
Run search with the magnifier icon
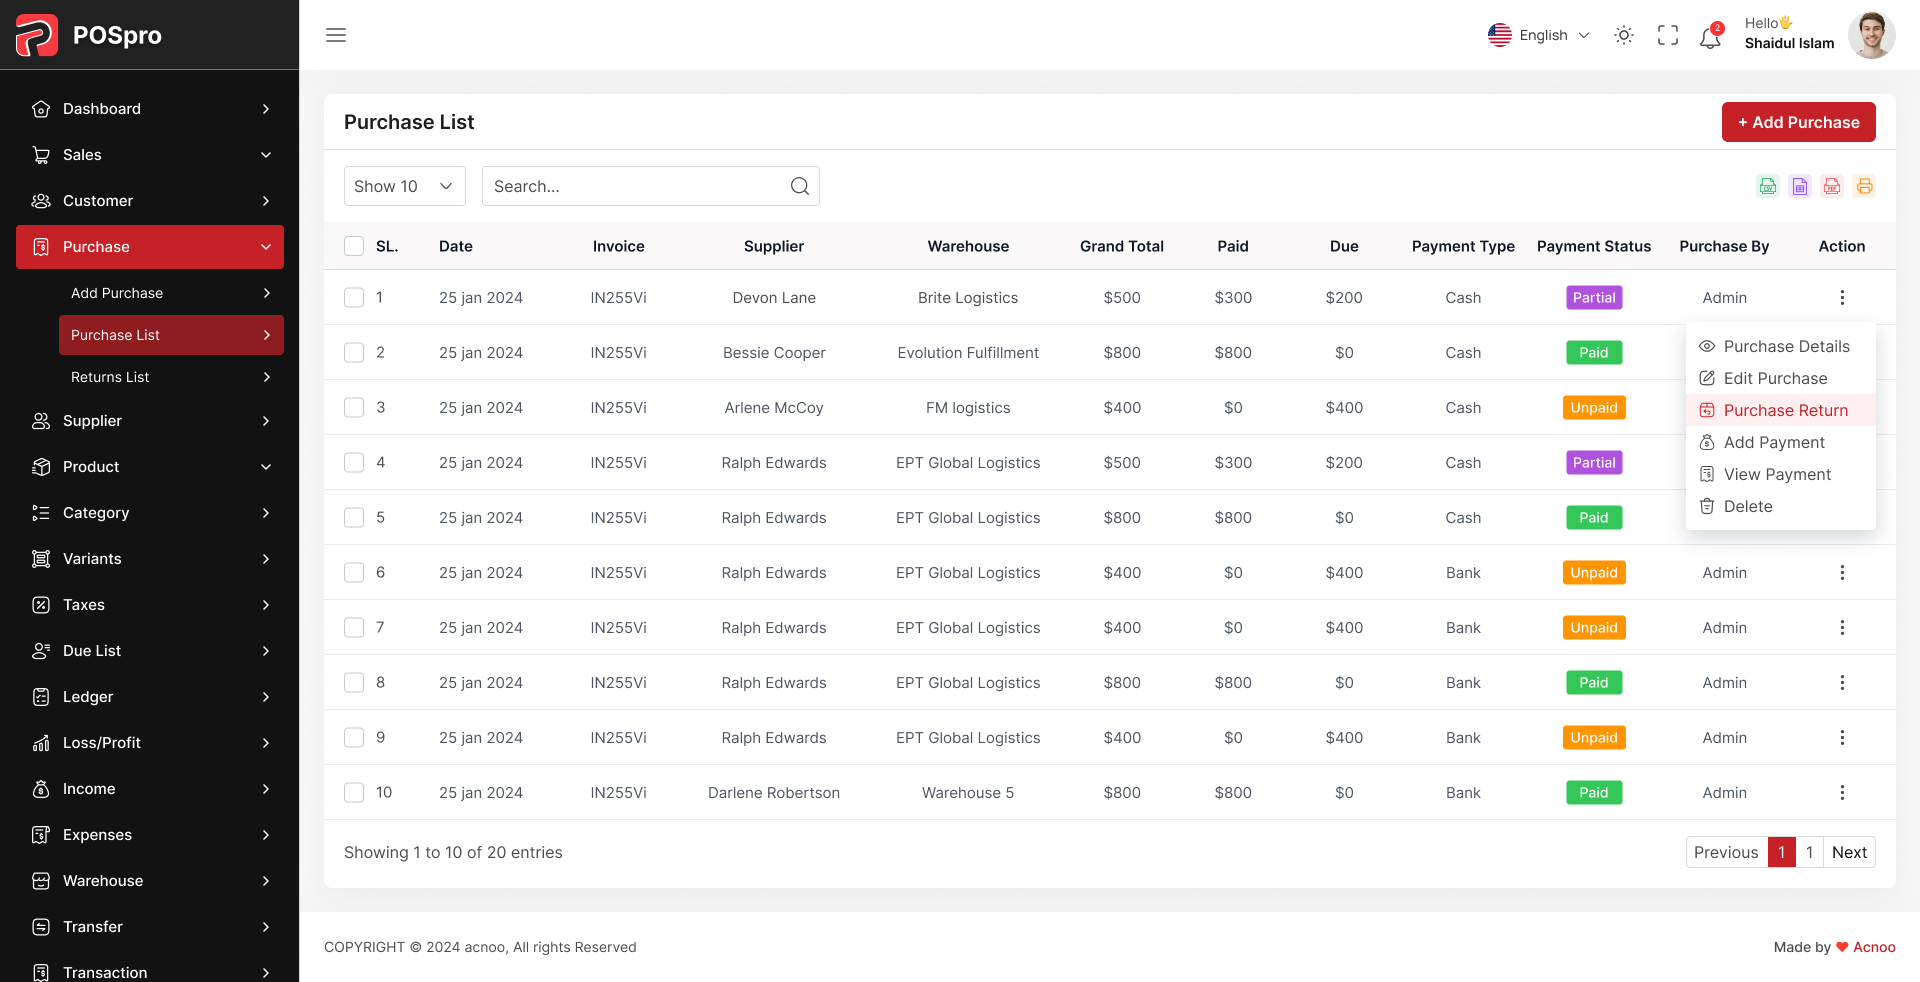799,186
